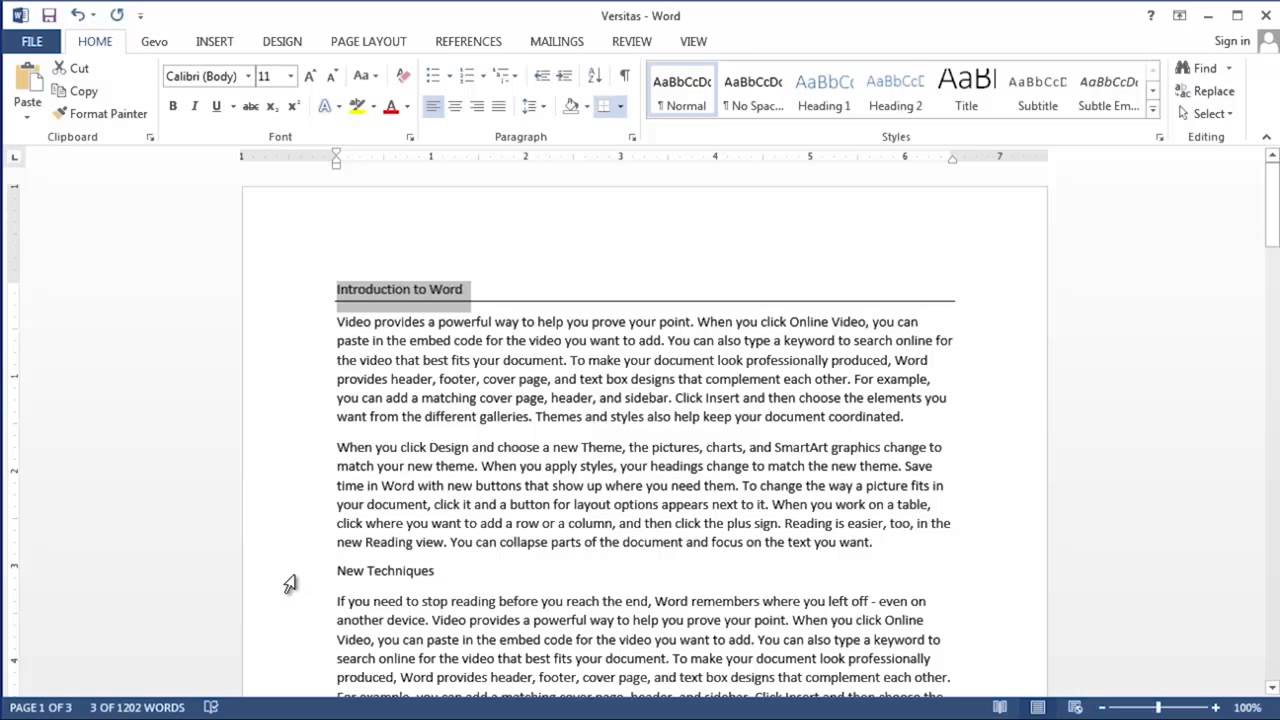This screenshot has height=720, width=1280.
Task: Open the Font dialog launcher
Action: [410, 137]
